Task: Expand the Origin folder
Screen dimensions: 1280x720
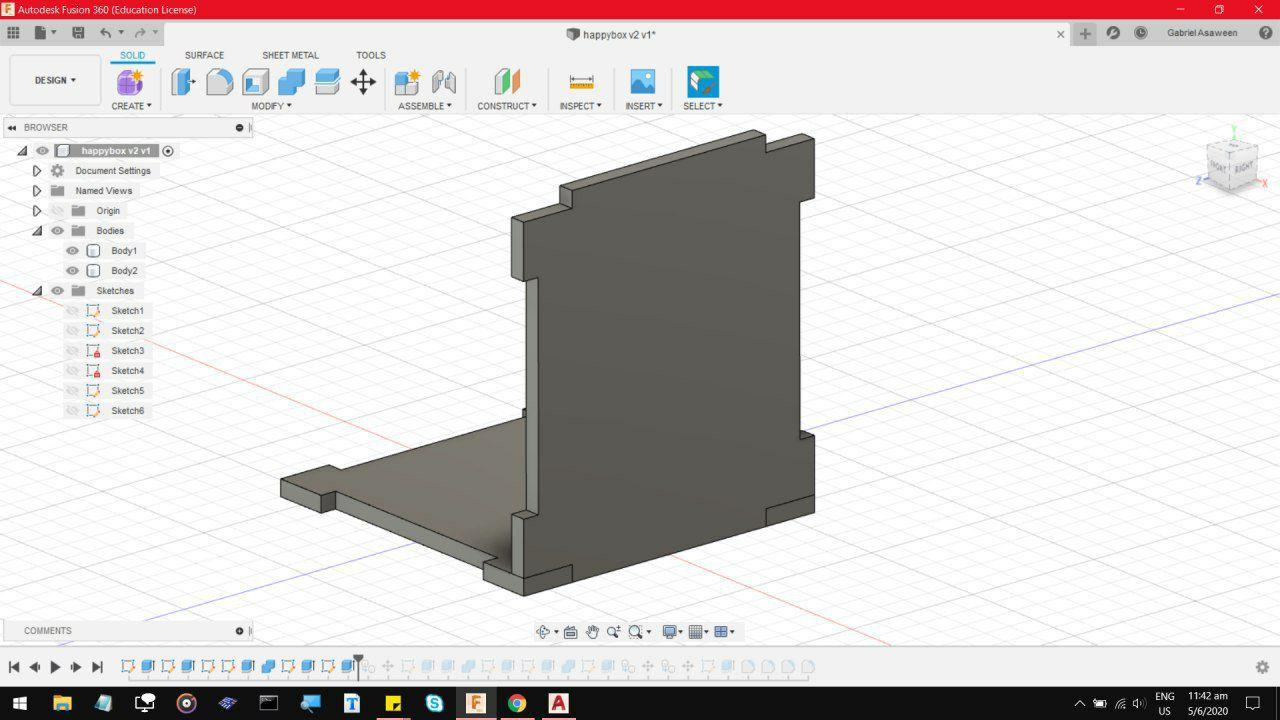Action: pyautogui.click(x=37, y=211)
